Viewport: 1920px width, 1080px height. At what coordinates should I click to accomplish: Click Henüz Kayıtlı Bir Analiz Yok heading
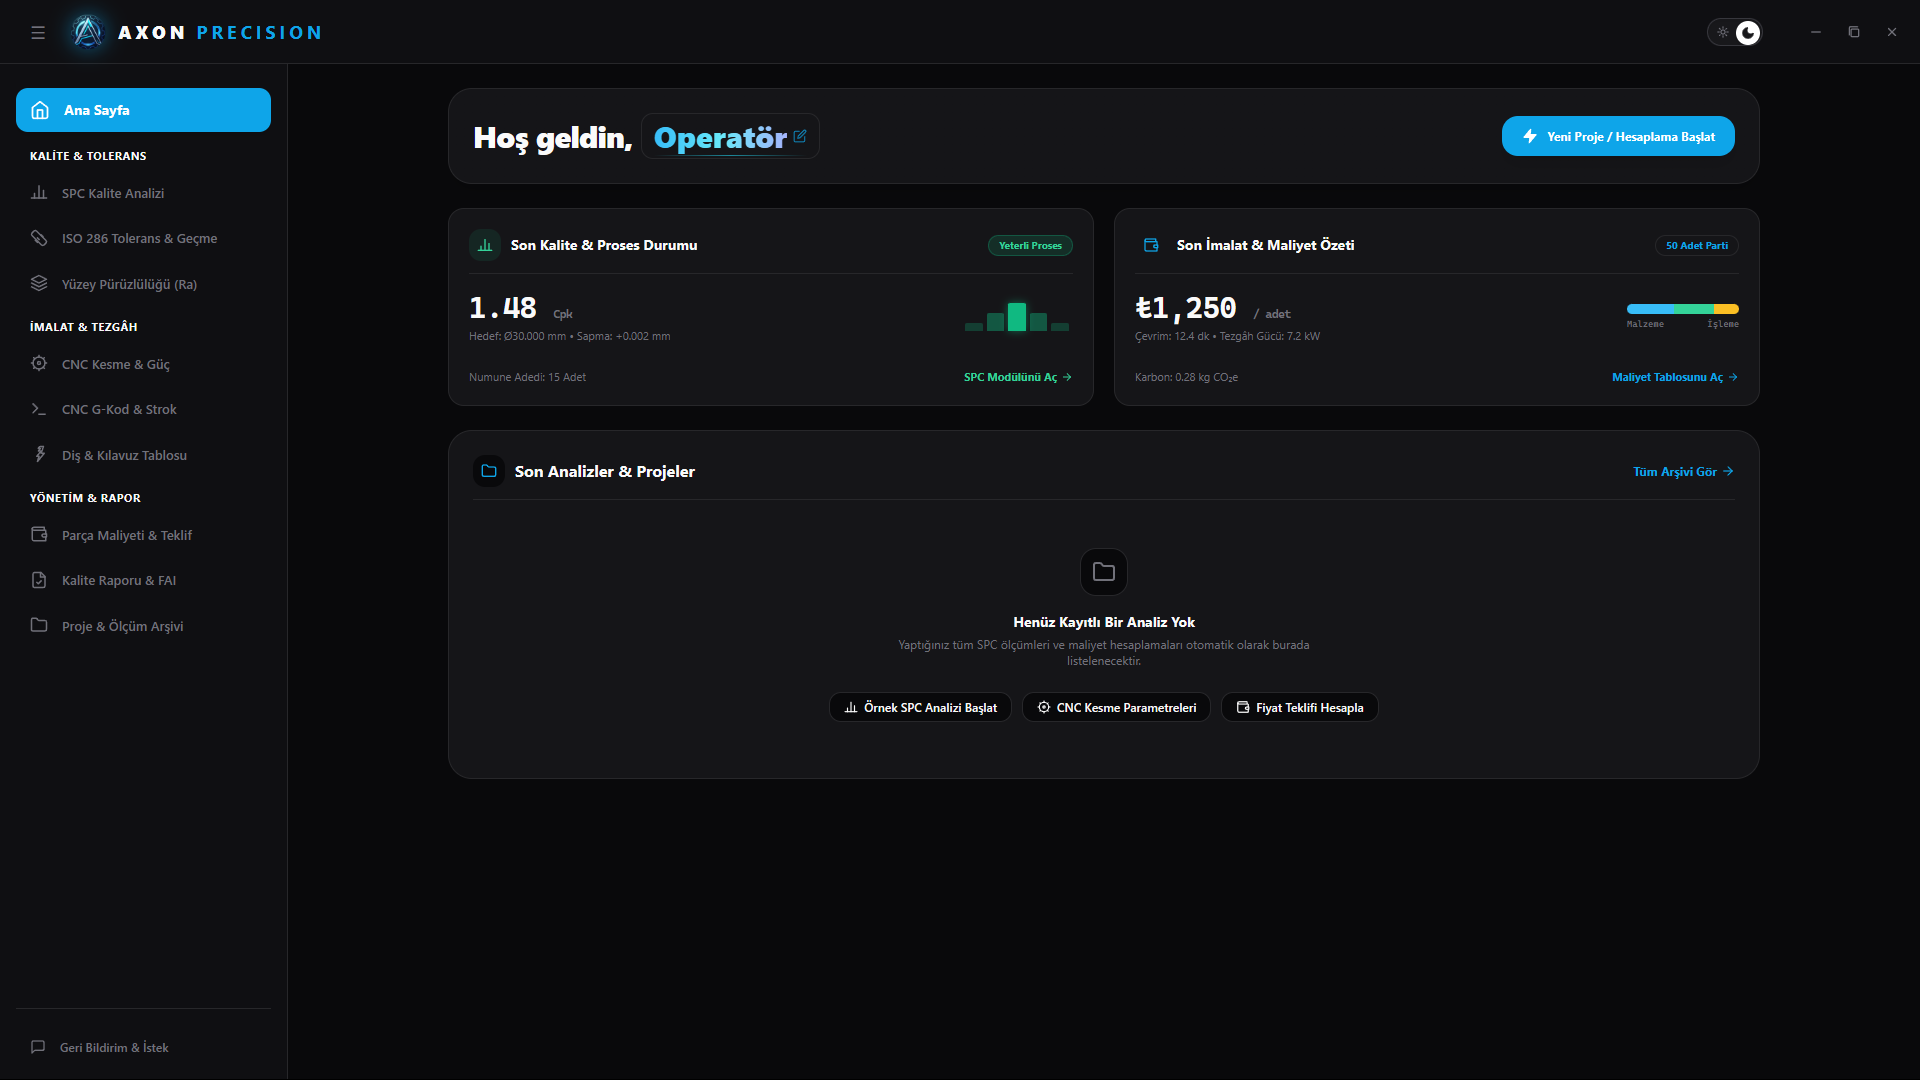(x=1104, y=622)
